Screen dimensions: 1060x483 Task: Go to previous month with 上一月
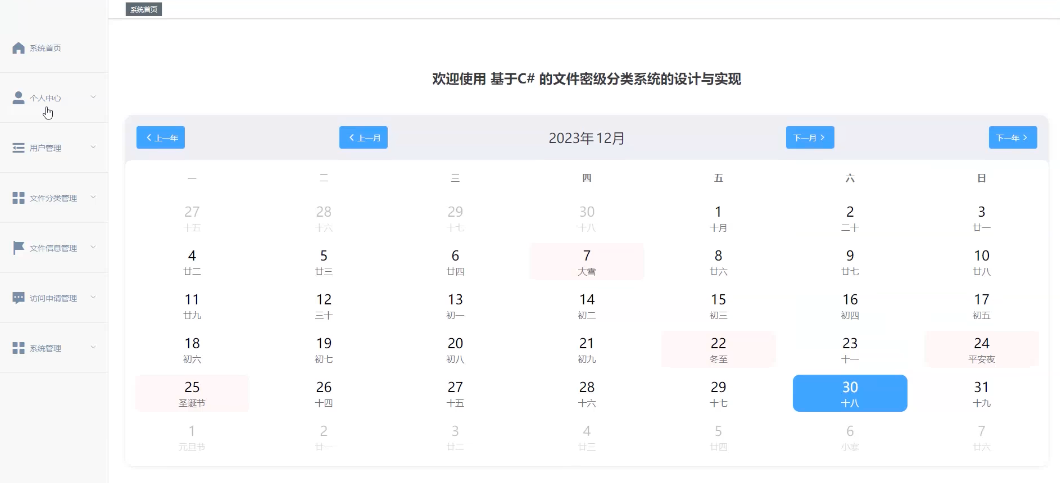(364, 137)
